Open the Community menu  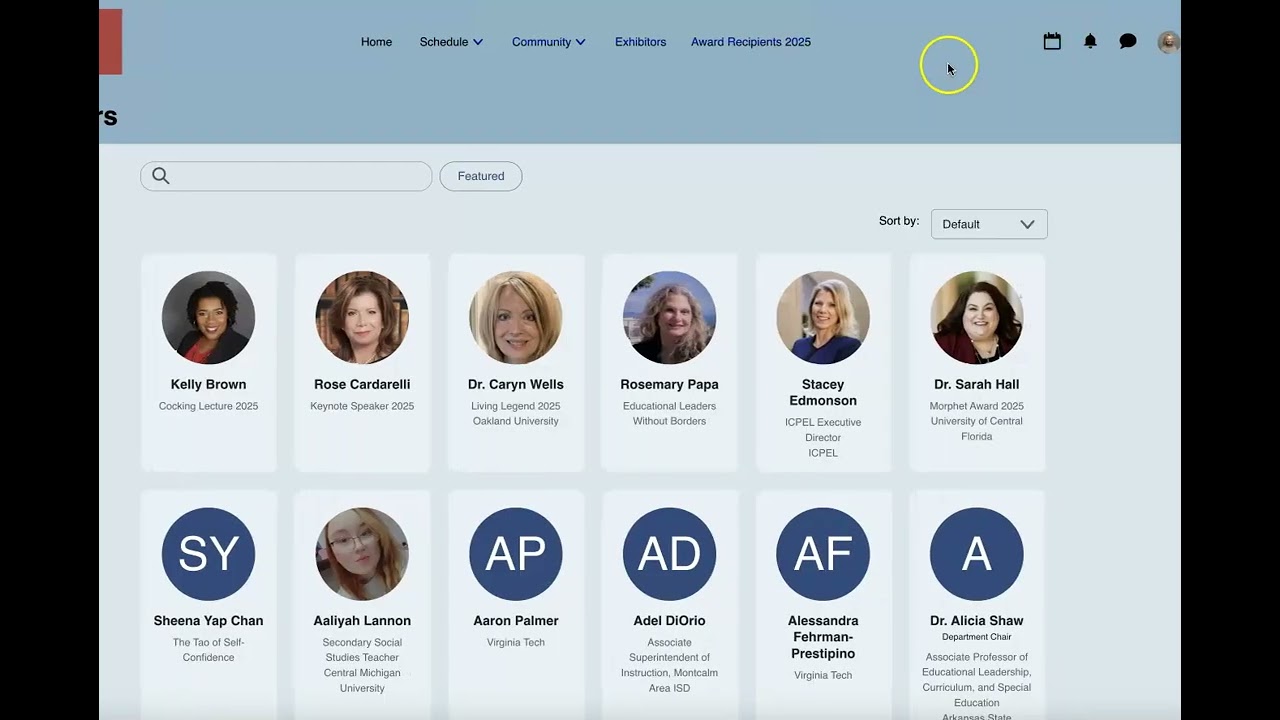point(541,42)
